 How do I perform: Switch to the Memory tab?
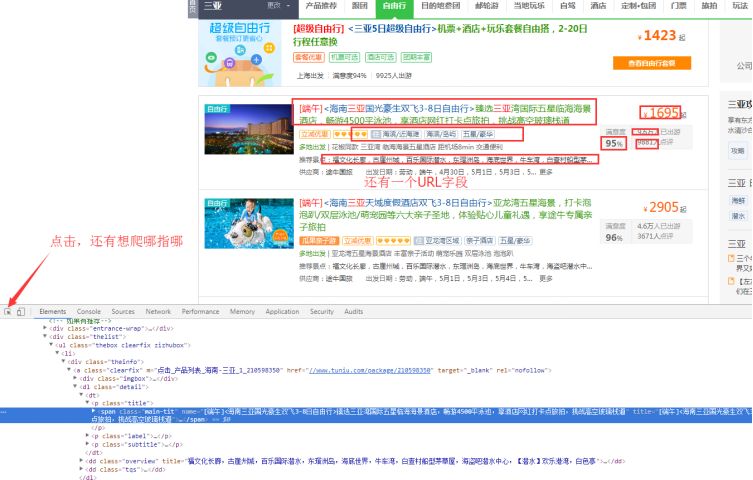[x=242, y=312]
